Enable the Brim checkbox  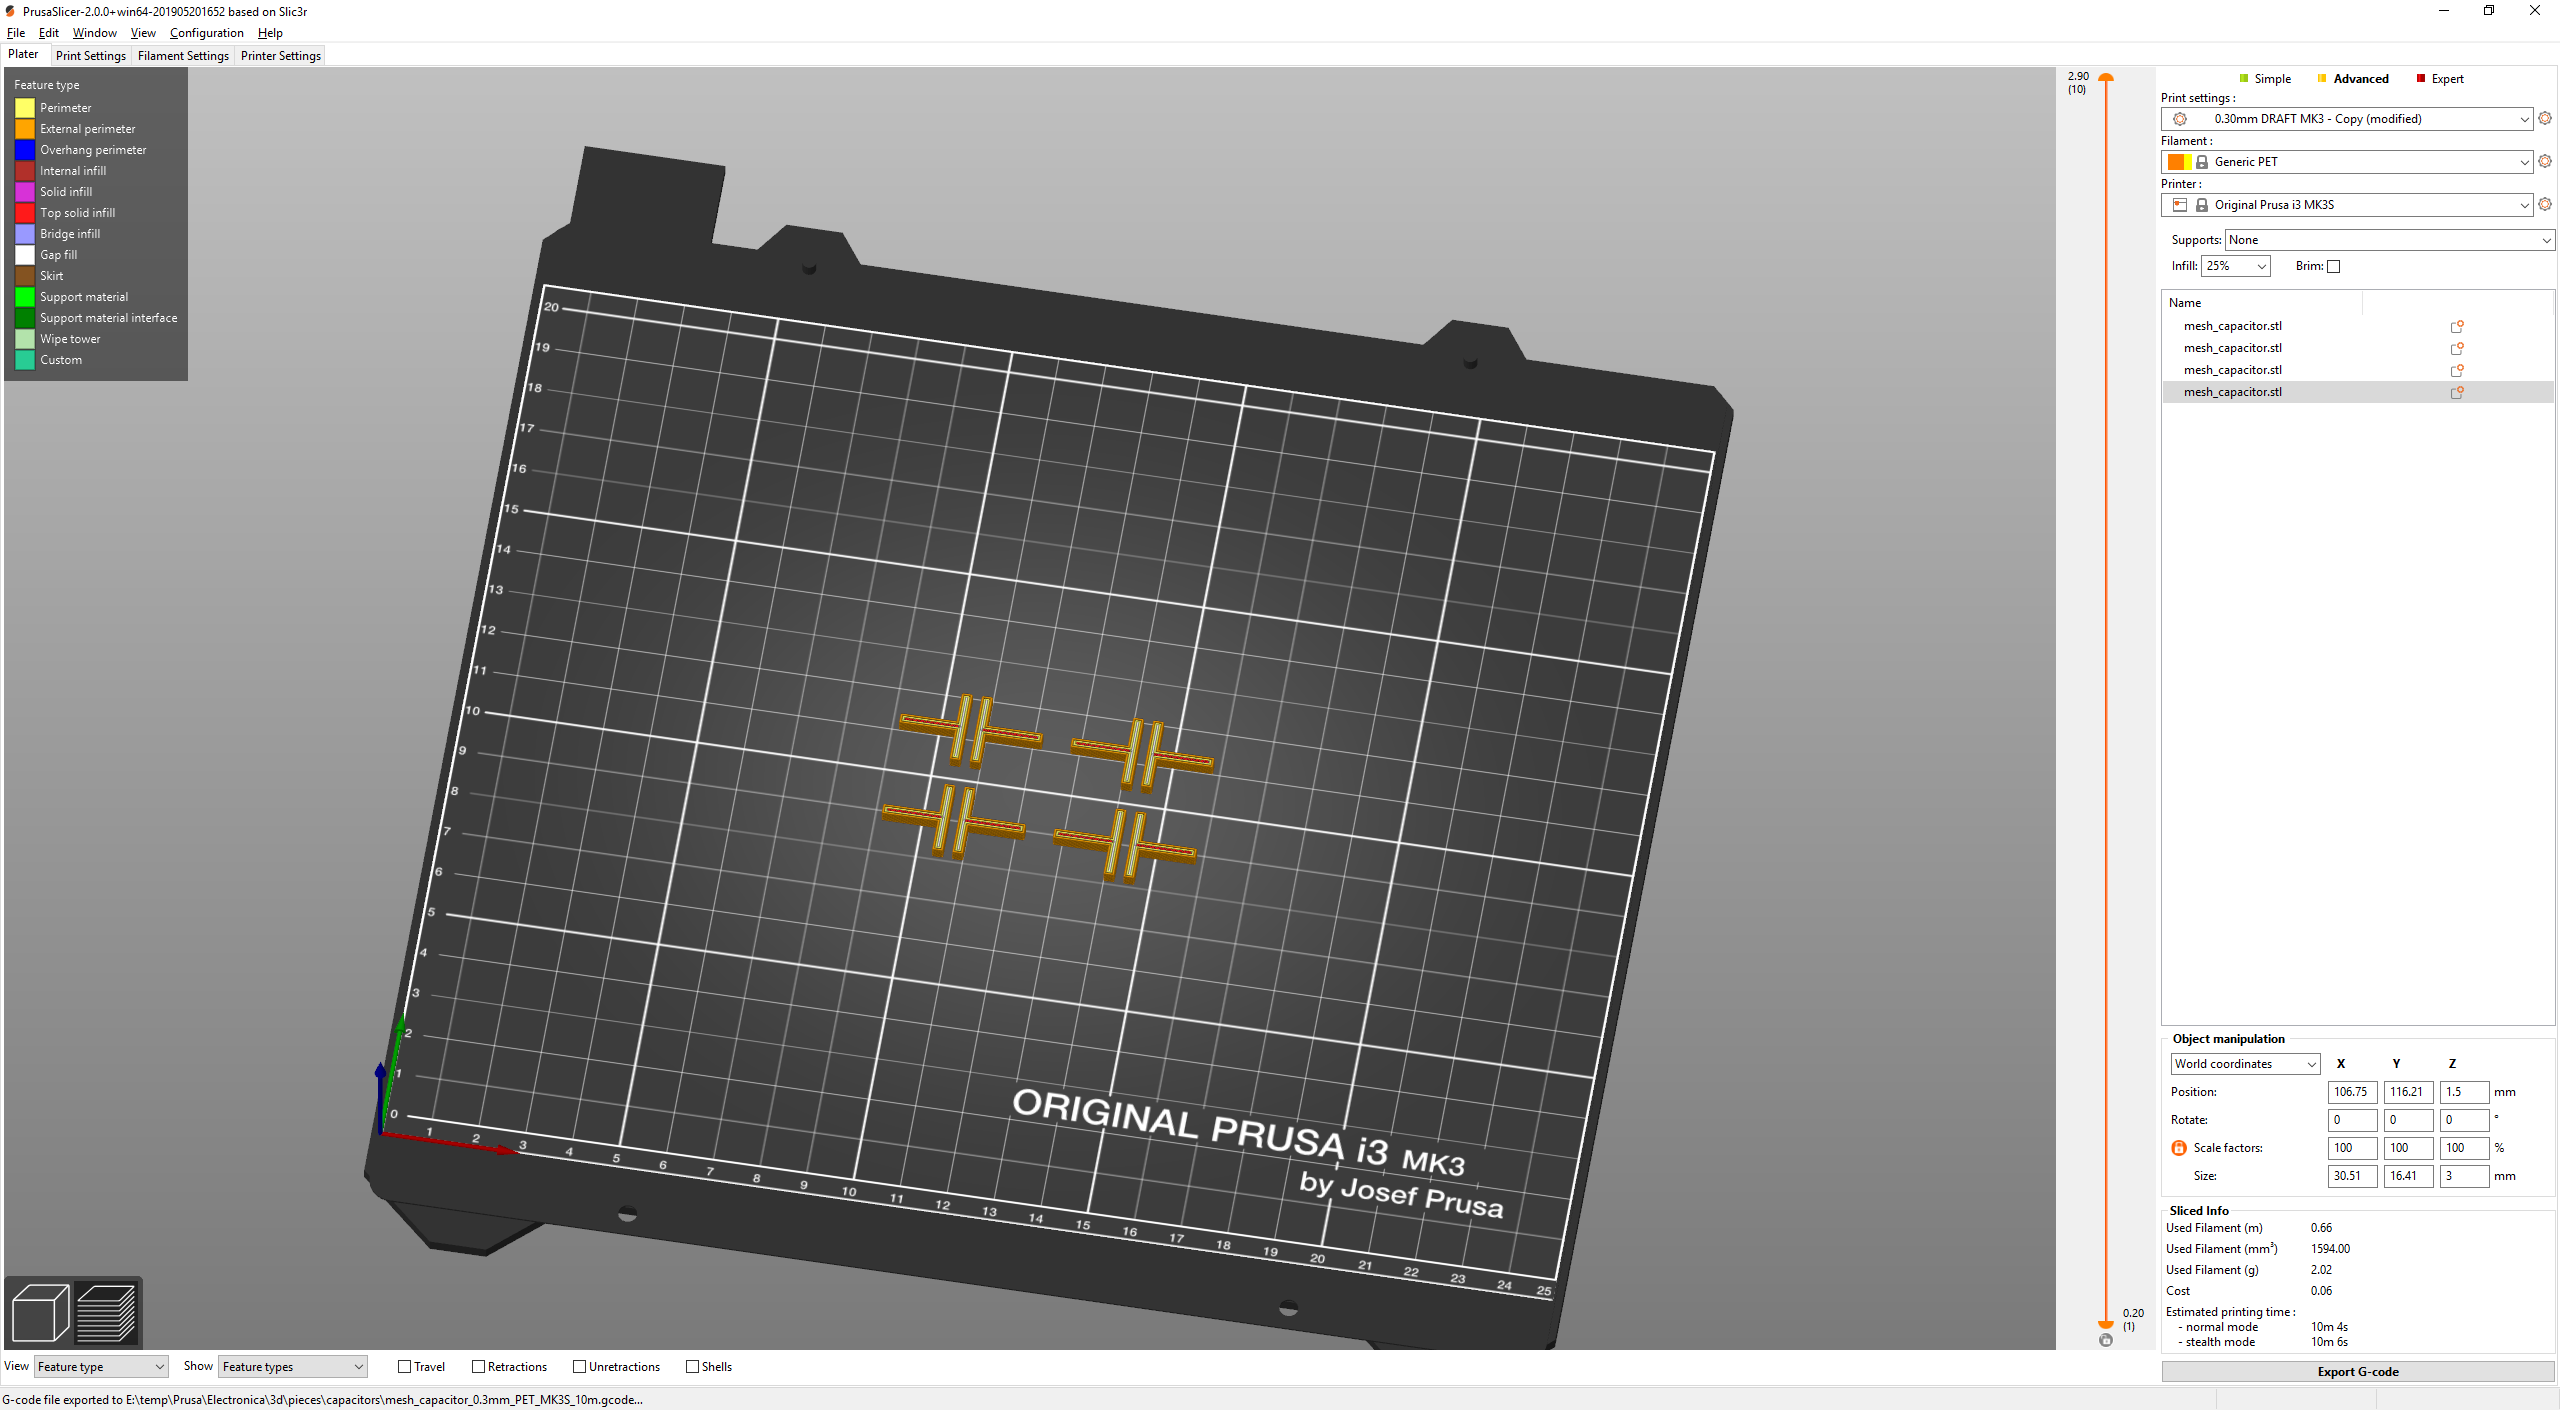point(2331,266)
